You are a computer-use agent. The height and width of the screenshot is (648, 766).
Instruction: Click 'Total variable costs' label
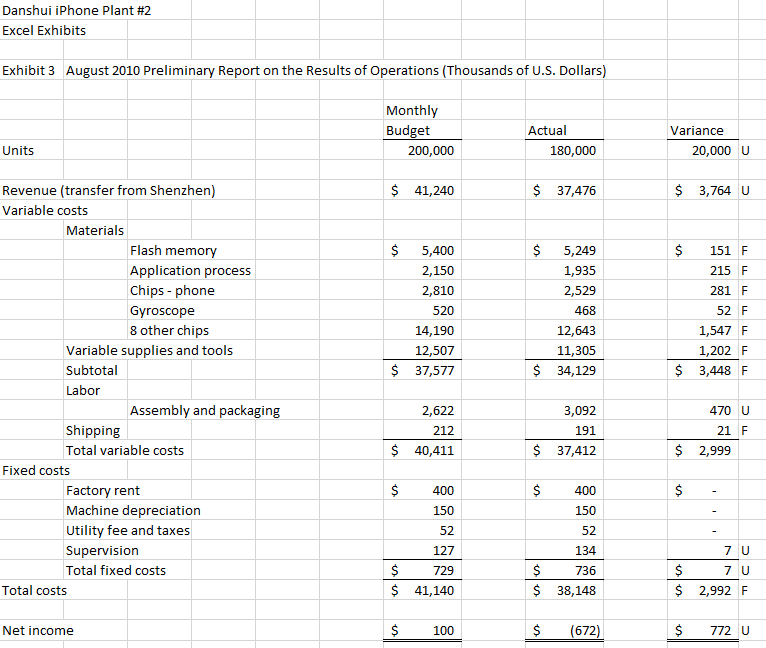point(125,451)
